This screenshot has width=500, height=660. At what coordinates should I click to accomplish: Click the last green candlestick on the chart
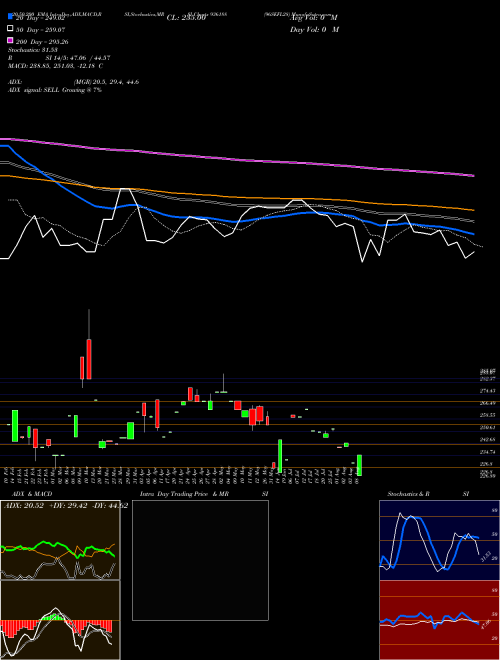pyautogui.click(x=359, y=465)
